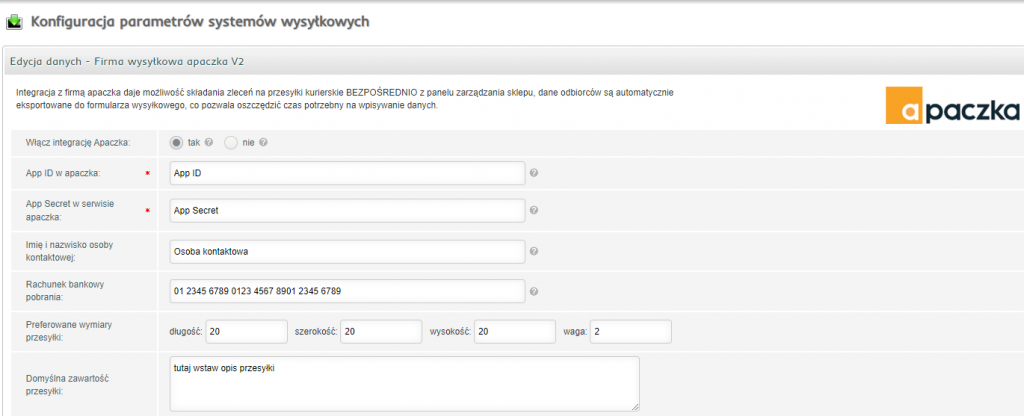Select the Osoba kontaktowa text field
Image resolution: width=1024 pixels, height=416 pixels.
click(347, 251)
